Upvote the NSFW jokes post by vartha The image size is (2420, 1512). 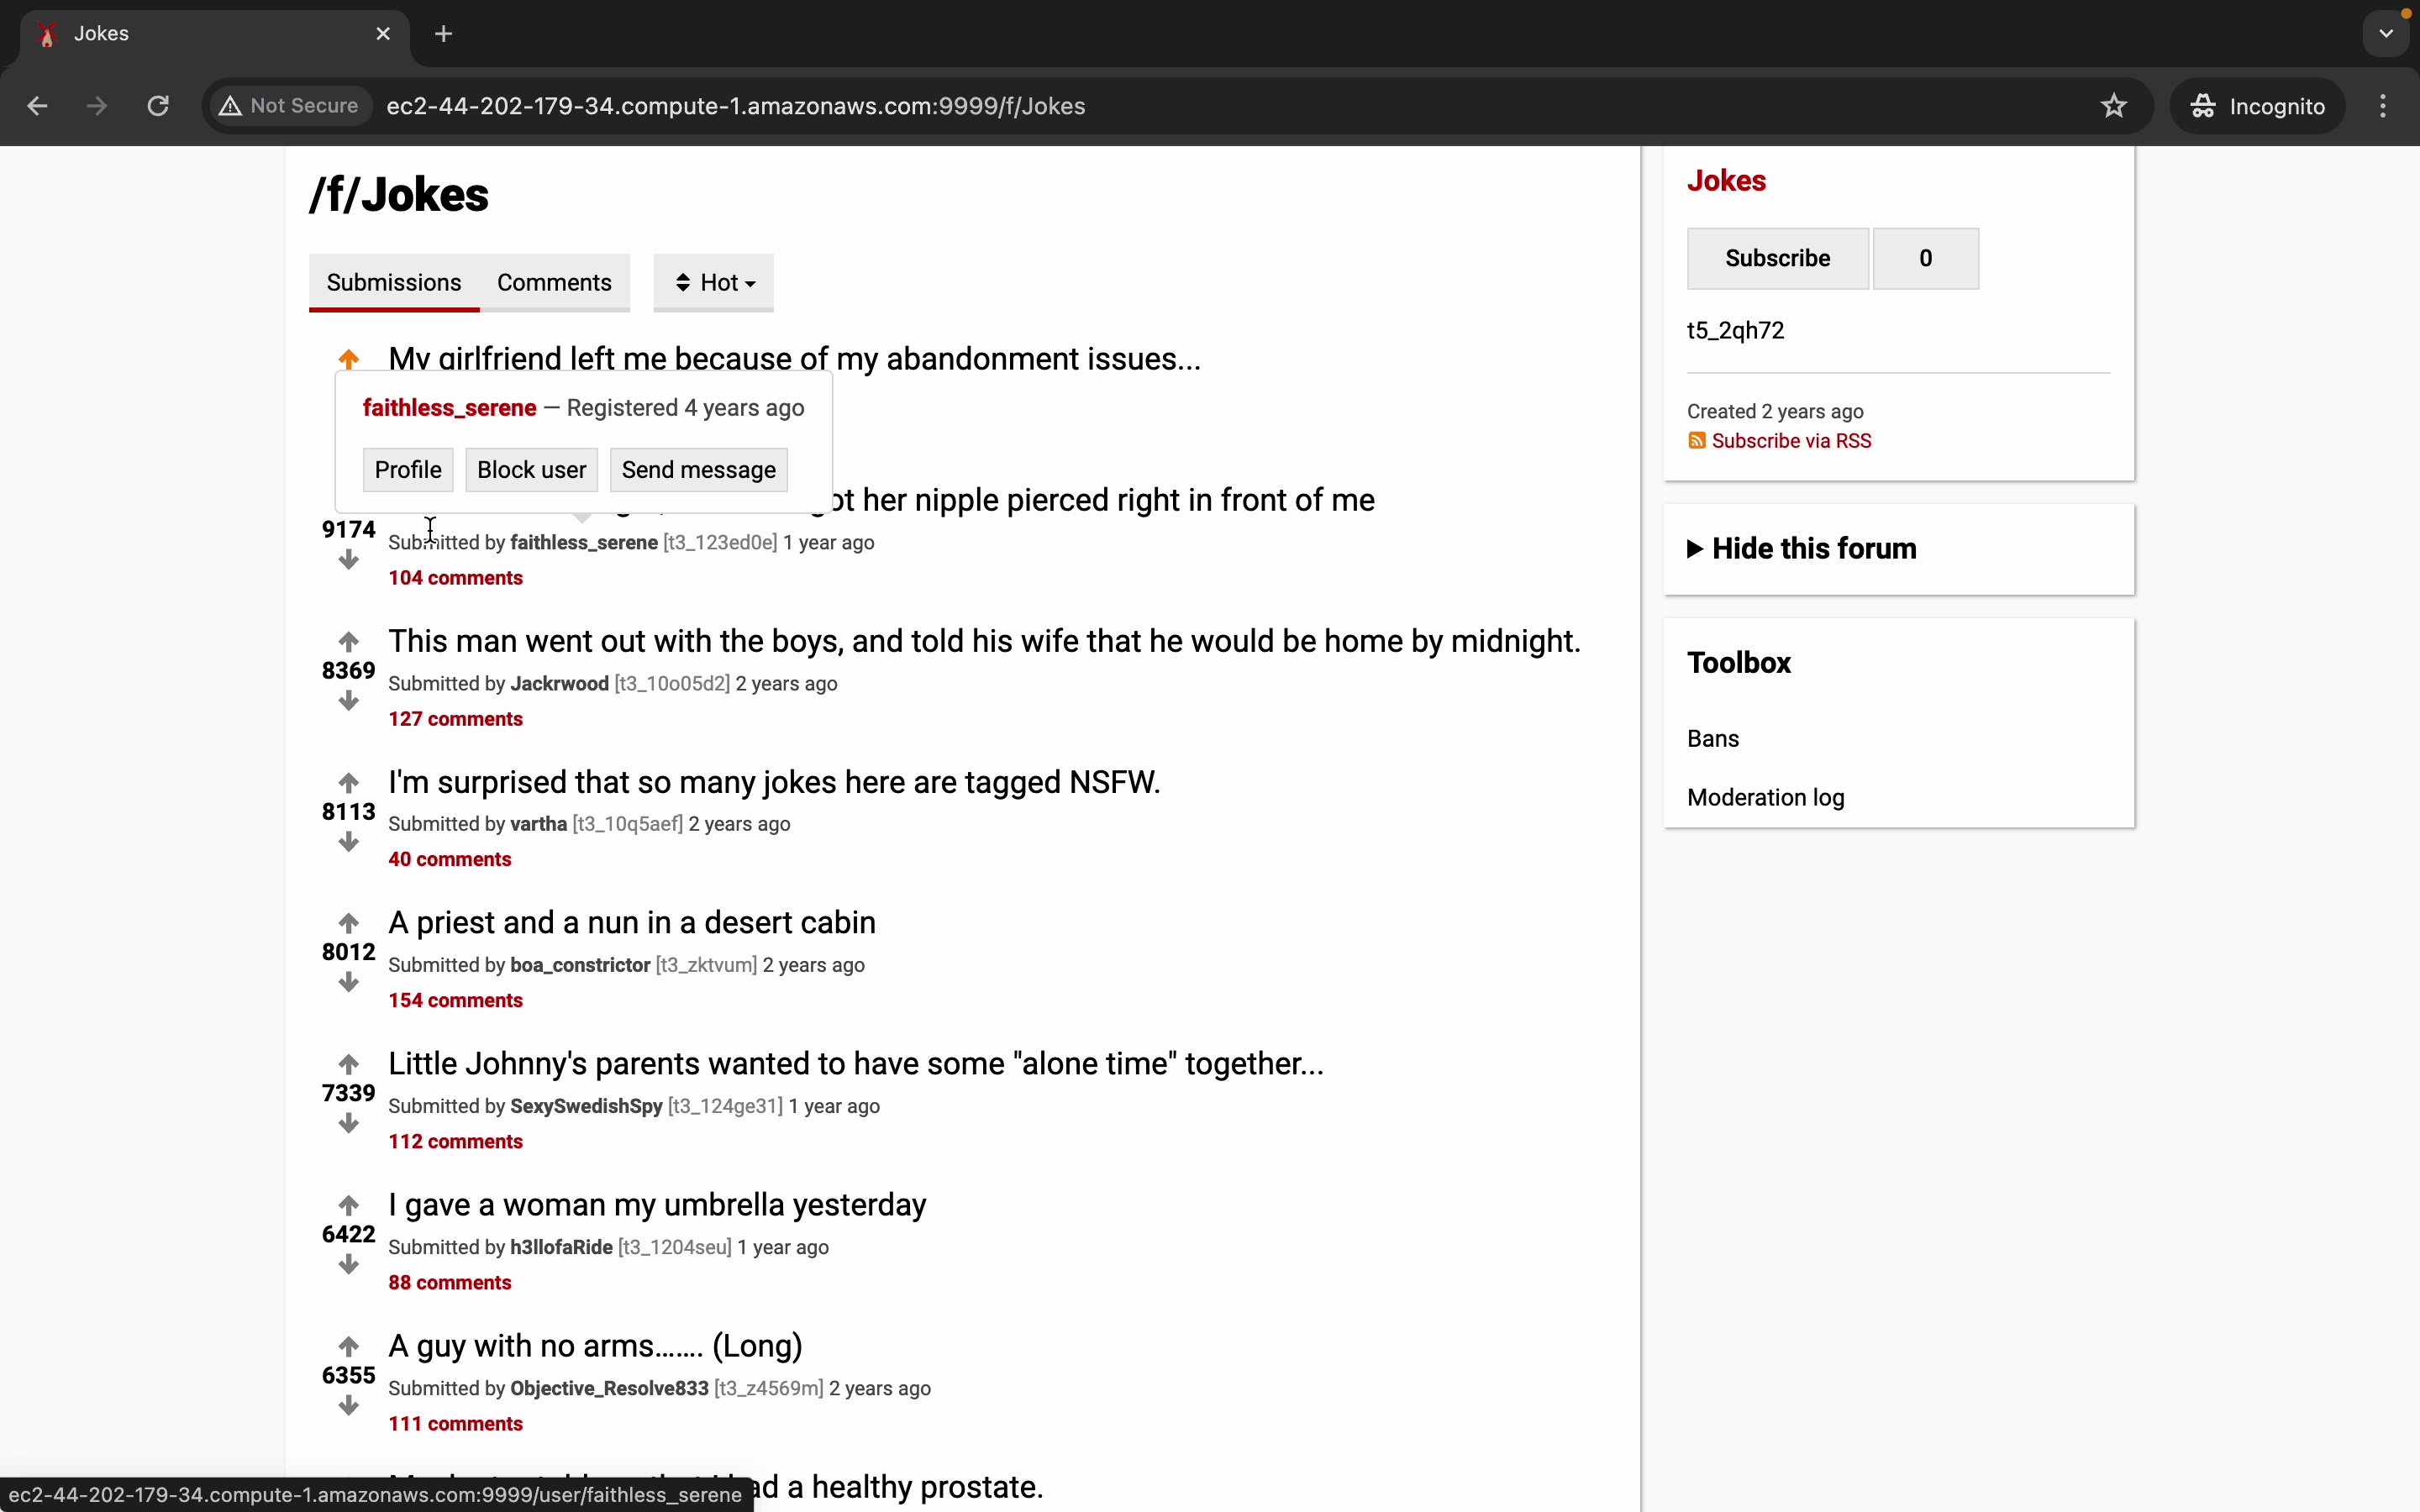click(348, 782)
